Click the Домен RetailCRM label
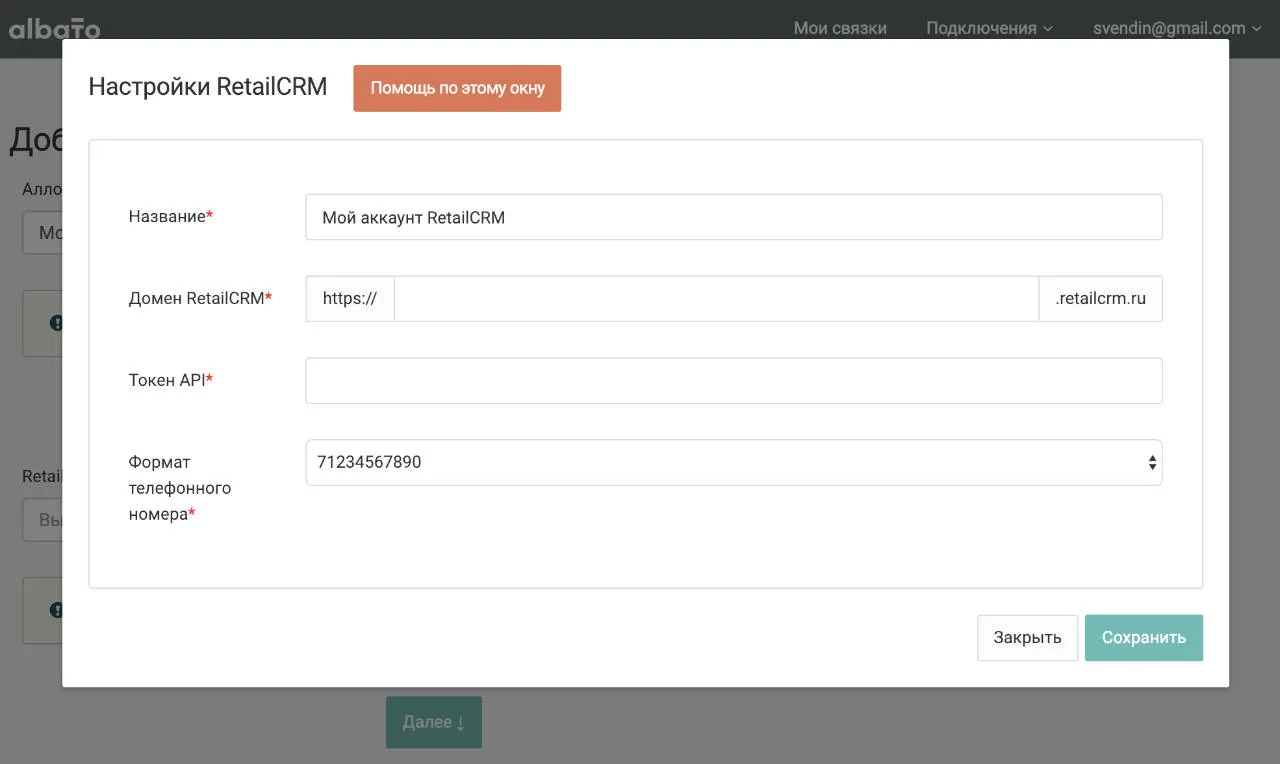This screenshot has width=1280, height=764. point(200,298)
